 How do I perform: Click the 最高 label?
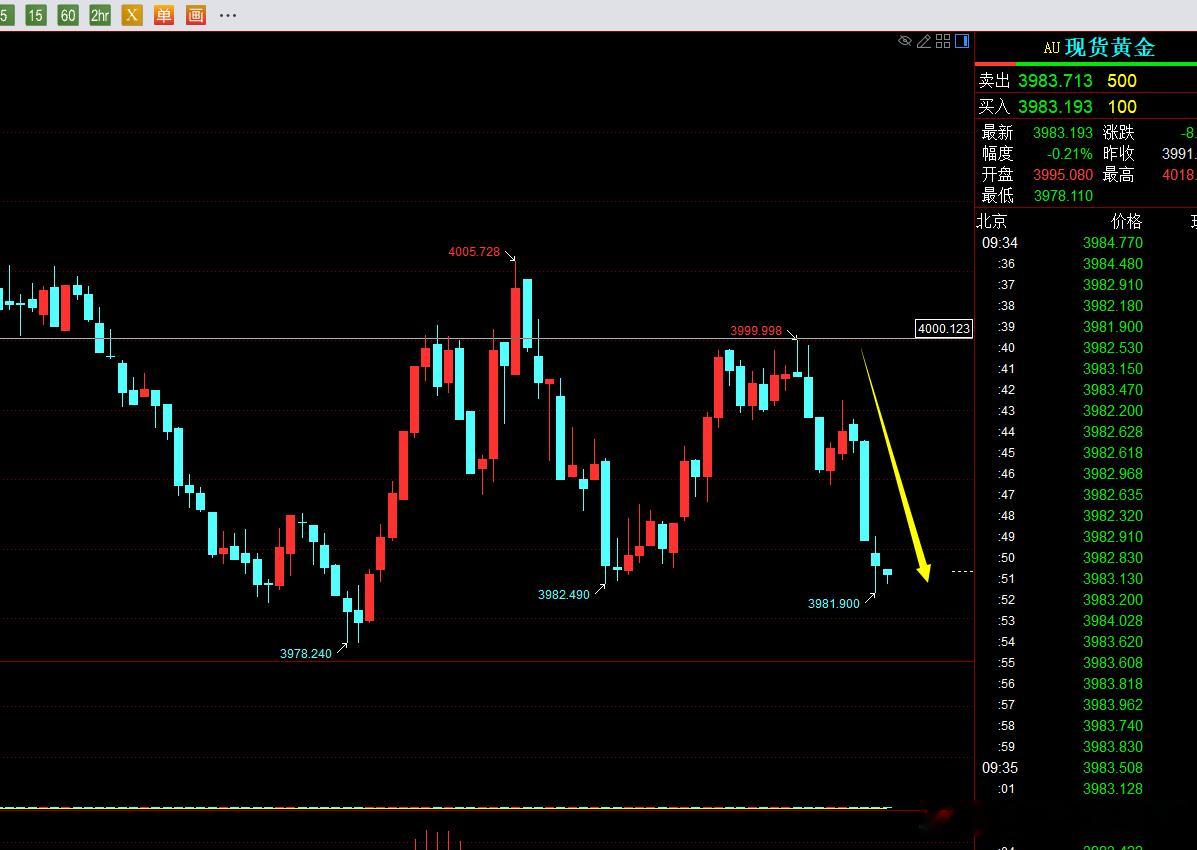pyautogui.click(x=1118, y=175)
